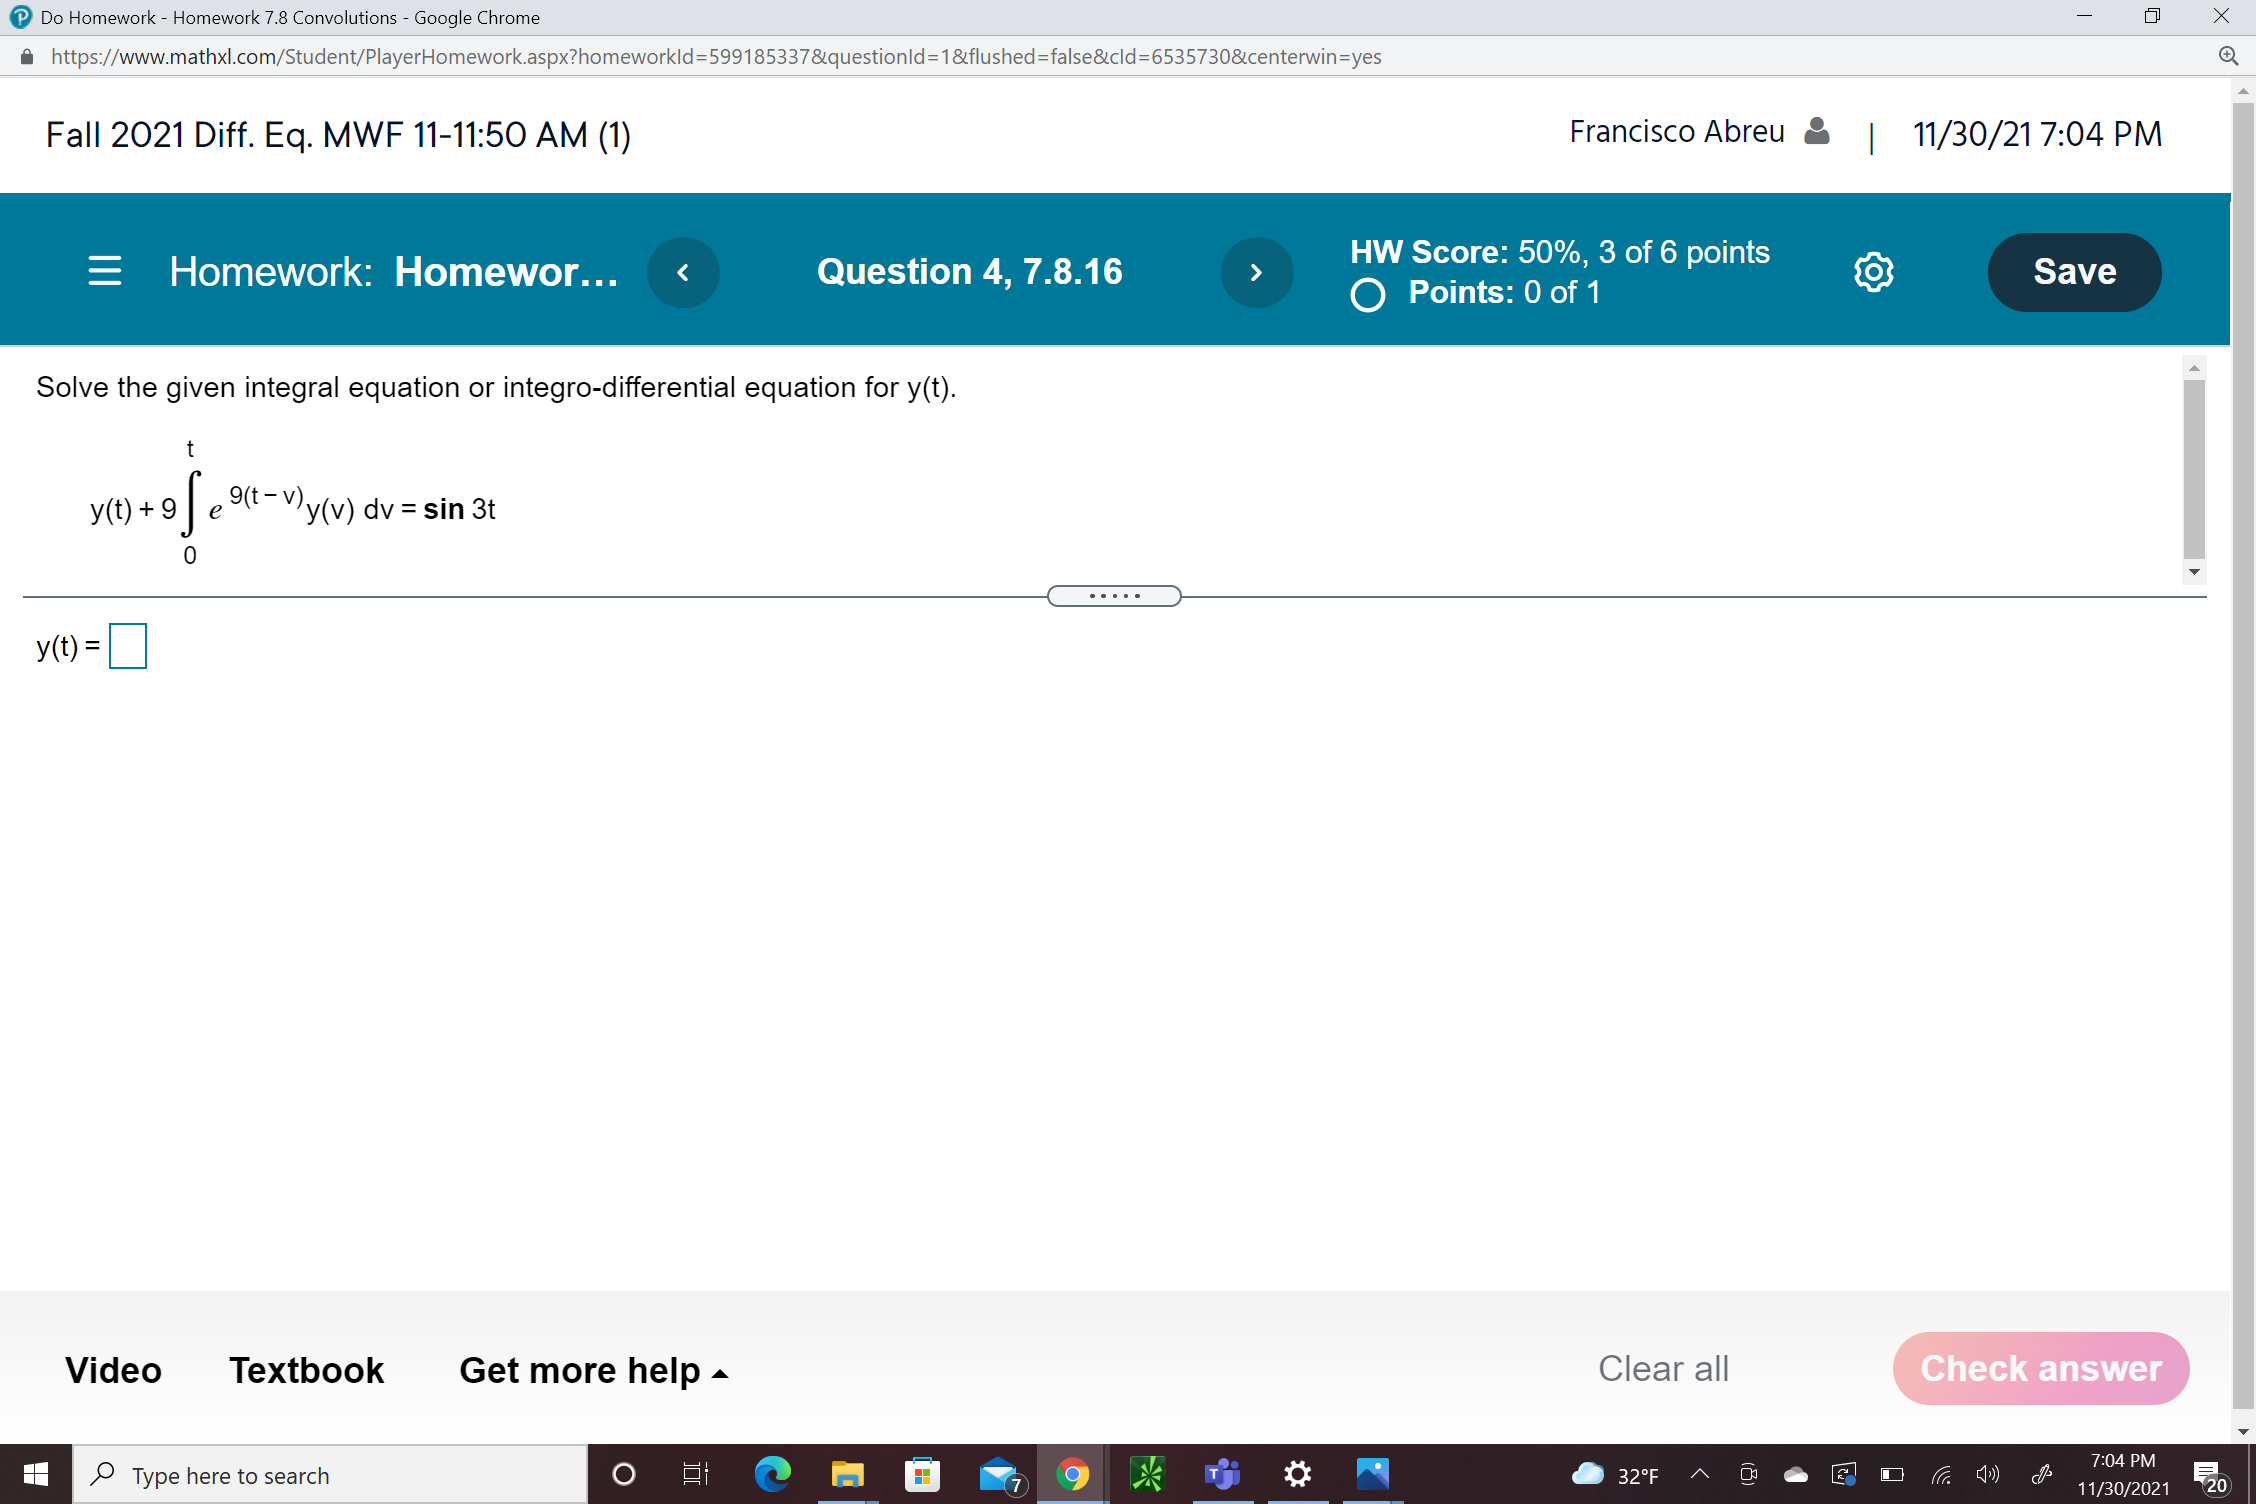Advance to the next question with the chevron
The width and height of the screenshot is (2256, 1504).
point(1257,271)
